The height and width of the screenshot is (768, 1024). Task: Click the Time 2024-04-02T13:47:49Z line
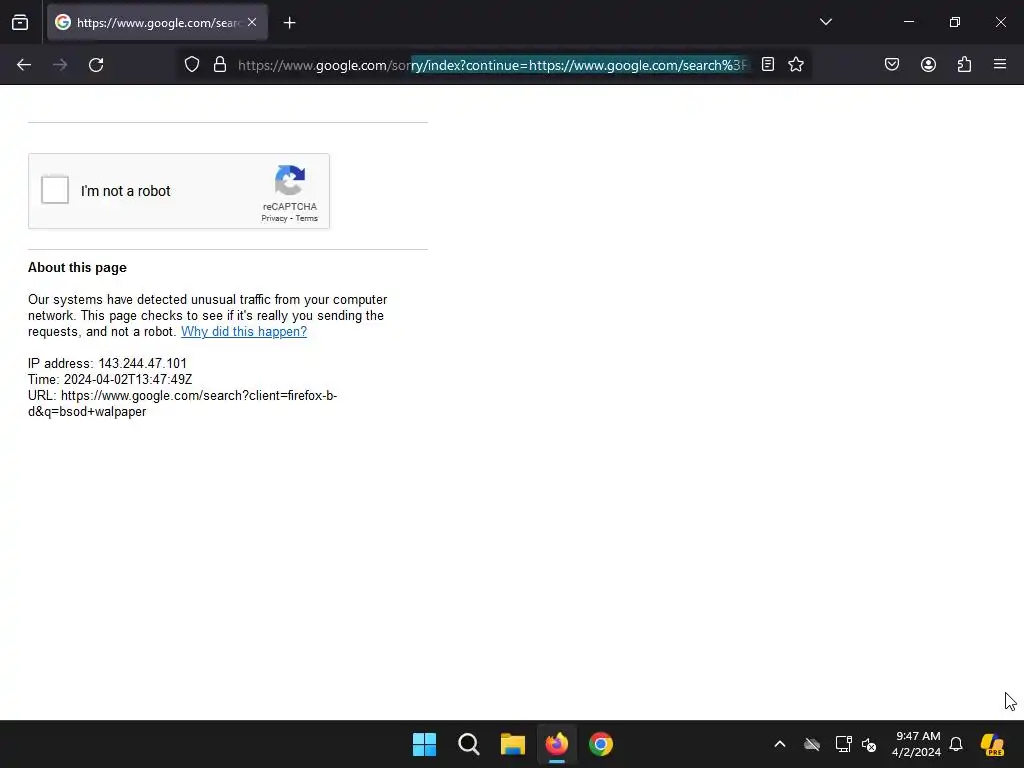click(x=110, y=379)
